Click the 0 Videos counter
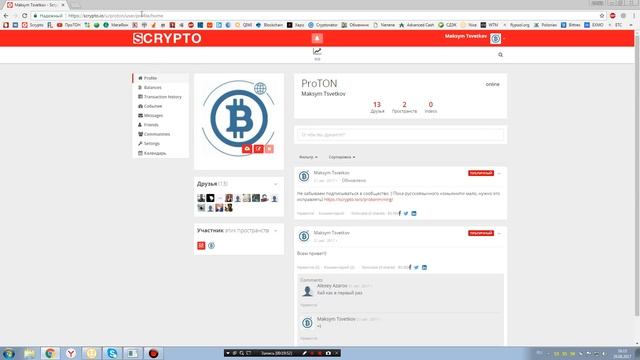640x360 pixels. 431,107
